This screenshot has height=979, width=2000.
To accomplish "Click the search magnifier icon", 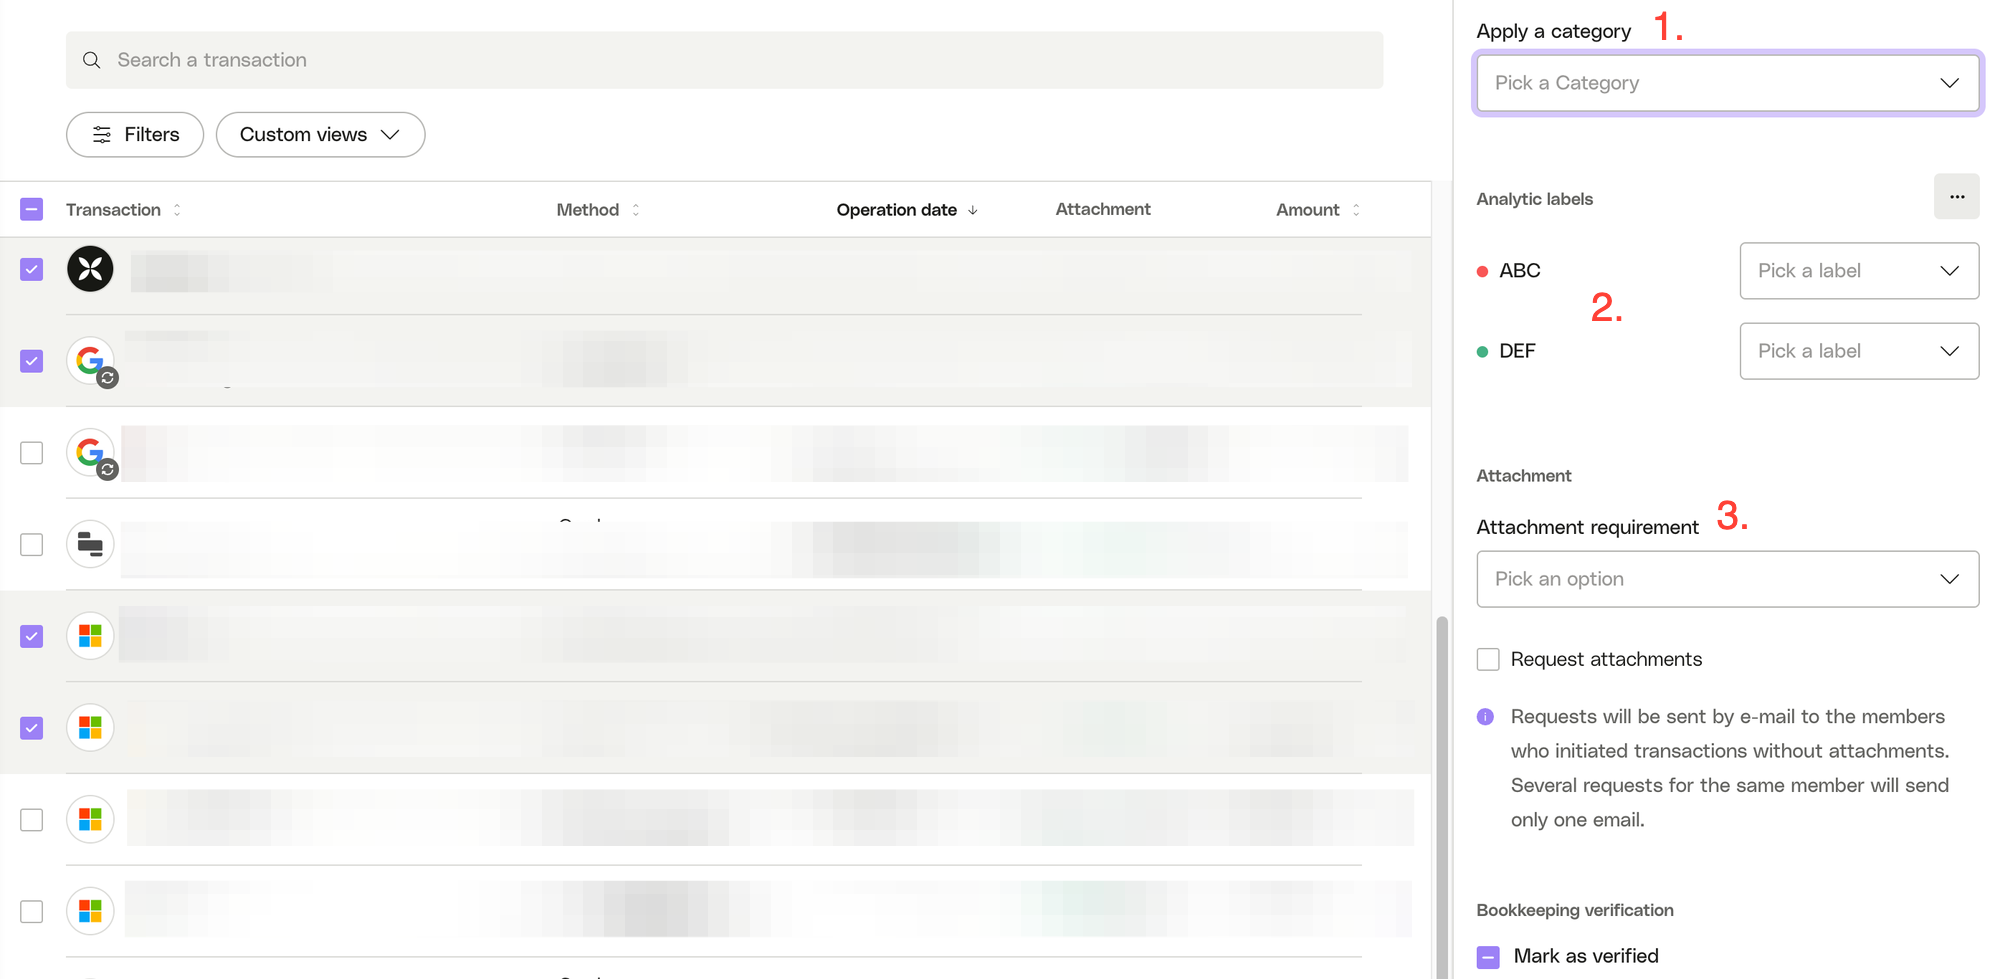I will (x=91, y=60).
